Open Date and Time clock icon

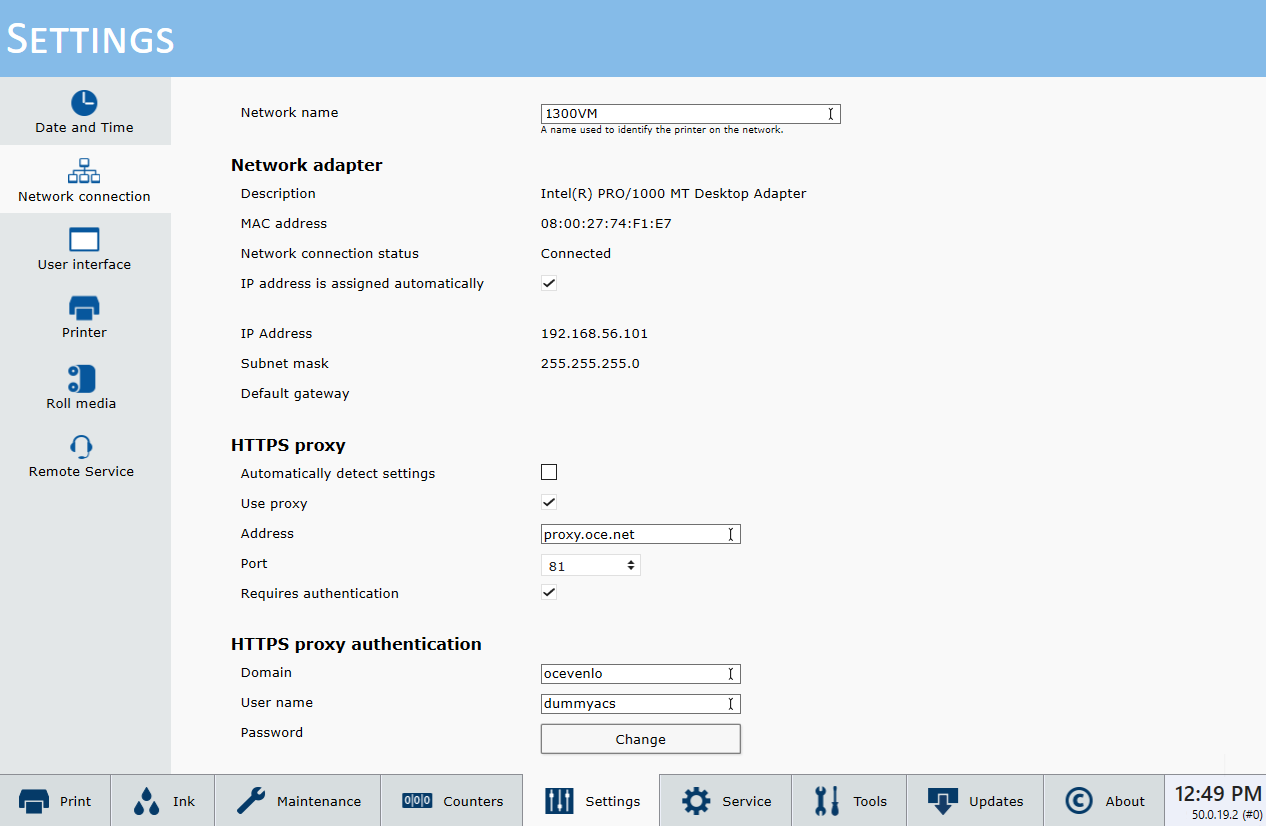(84, 103)
